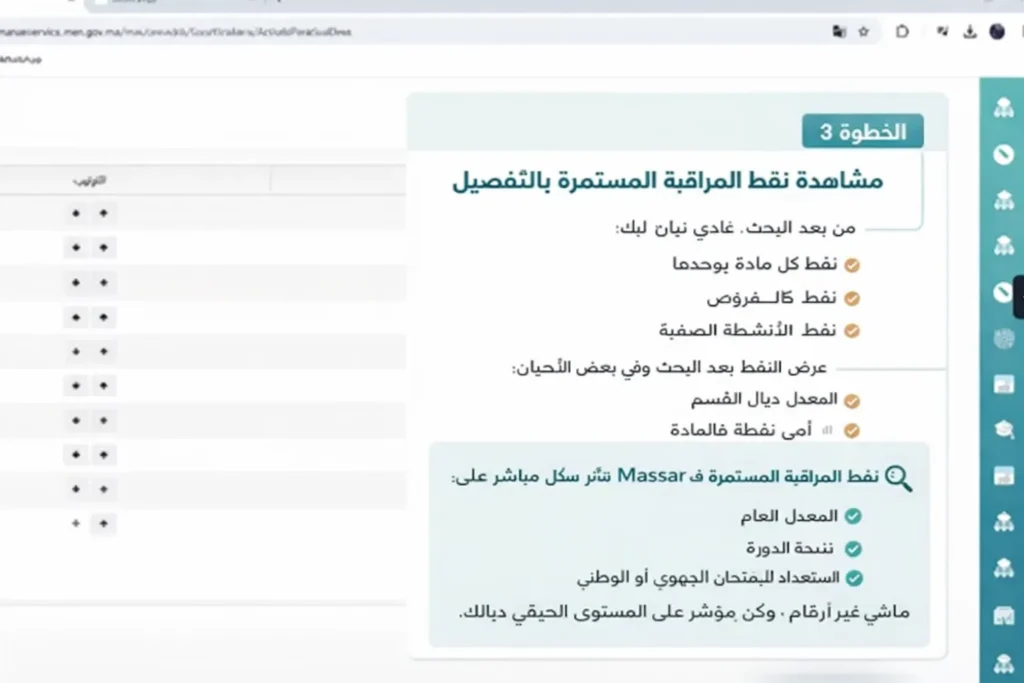Screen dimensions: 1024x683
Task: Collapse the second row using its down arrow
Action: [x=75, y=247]
